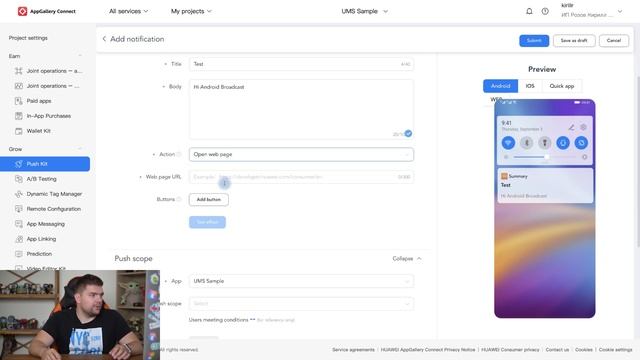Screen dimensions: 640x360
Task: Open the UMS Sample project selector
Action: coord(364,11)
